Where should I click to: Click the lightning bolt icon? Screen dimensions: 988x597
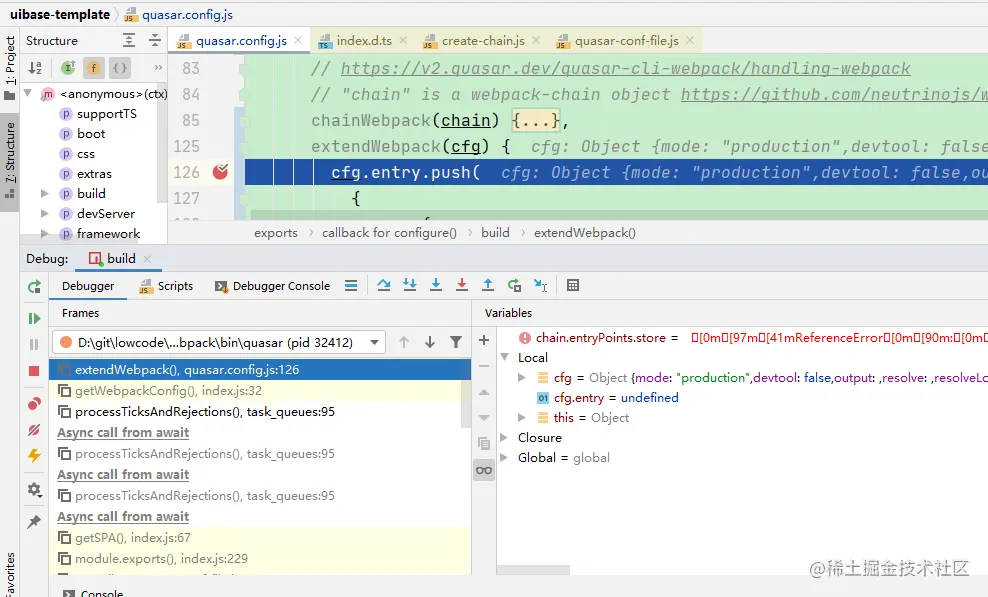(34, 455)
